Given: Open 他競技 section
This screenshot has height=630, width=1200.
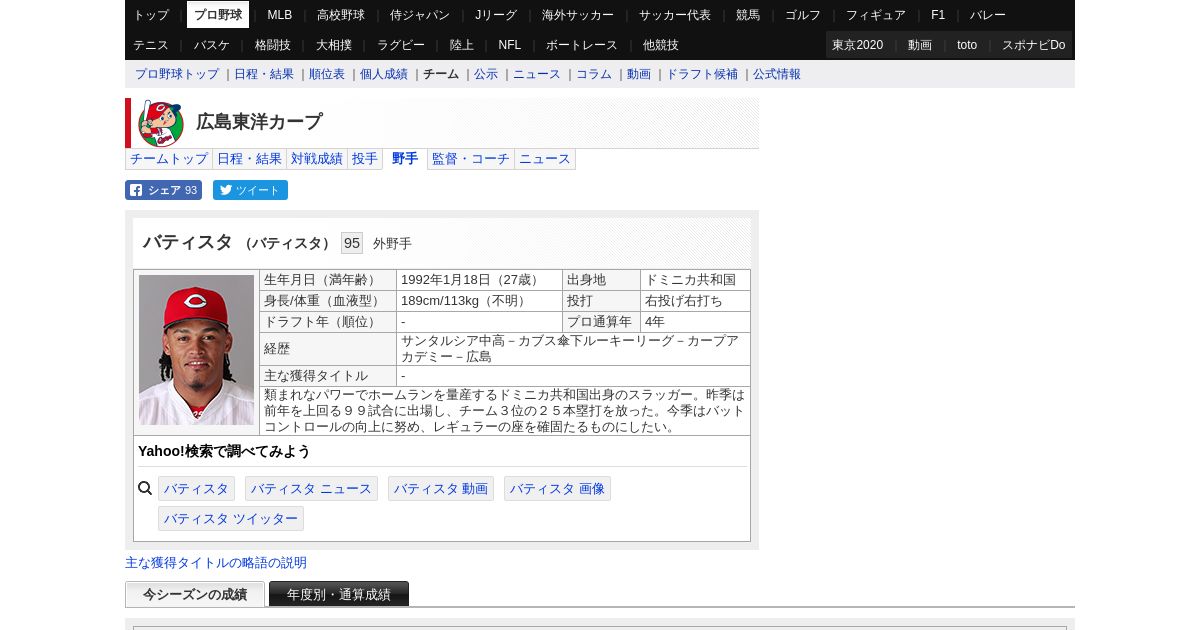Looking at the screenshot, I should [661, 45].
